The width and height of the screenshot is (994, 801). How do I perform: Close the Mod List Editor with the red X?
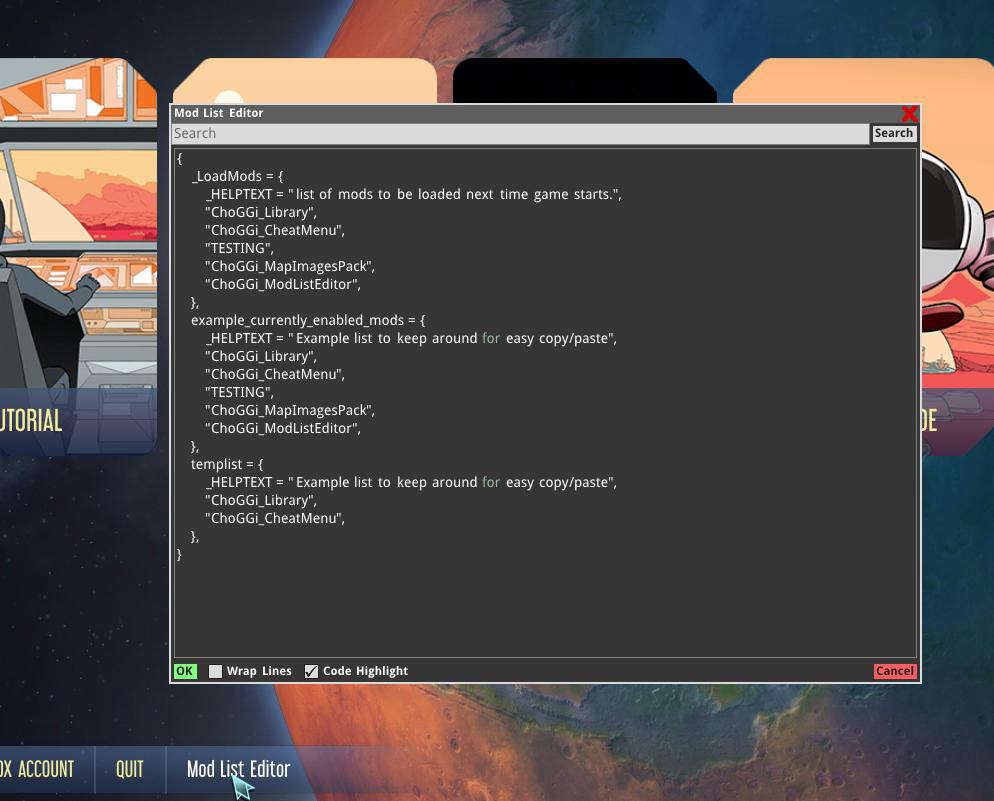coord(909,113)
